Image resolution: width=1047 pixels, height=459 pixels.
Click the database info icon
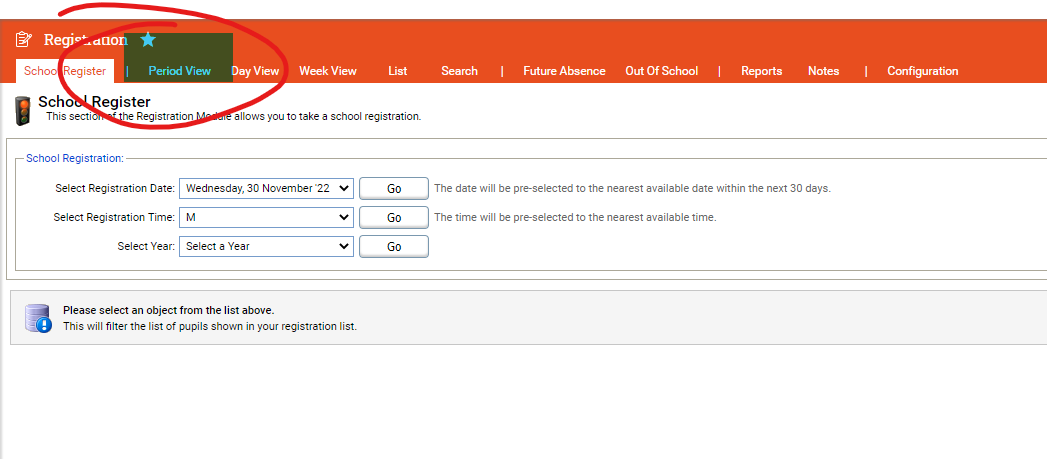38,318
